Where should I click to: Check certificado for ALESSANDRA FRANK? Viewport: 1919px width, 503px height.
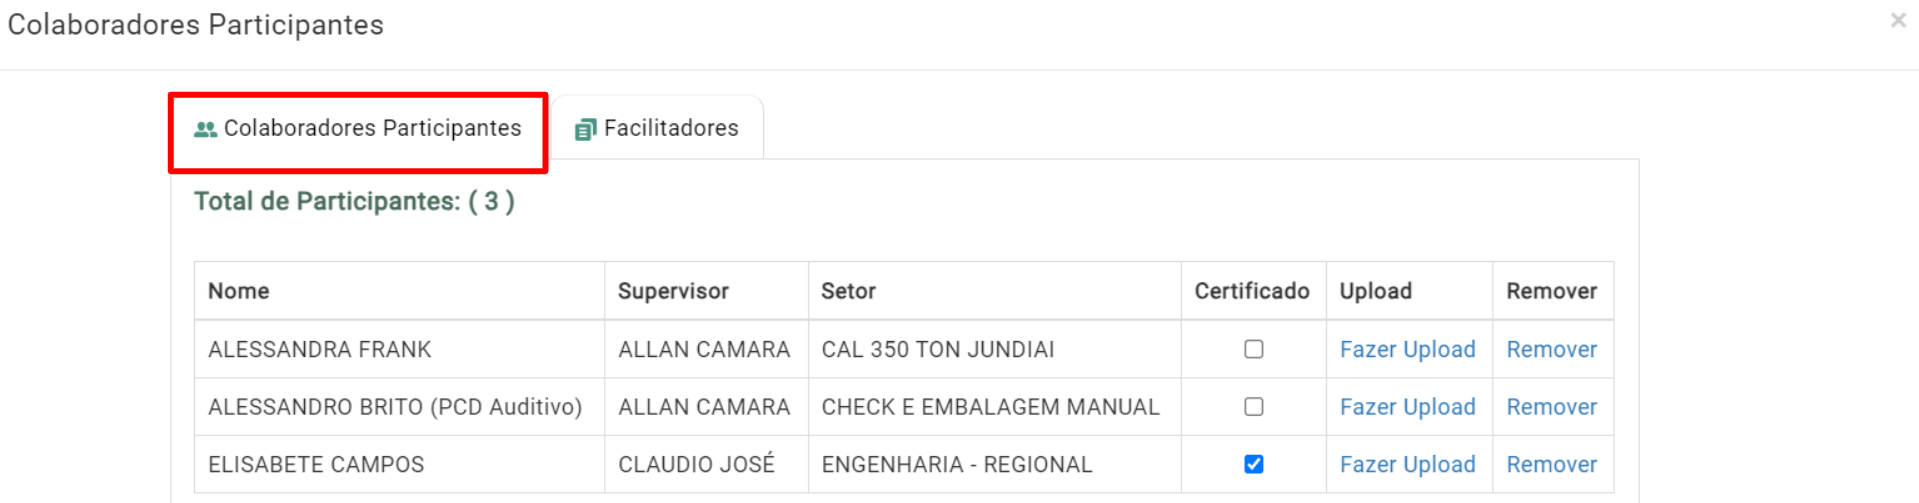[1253, 349]
